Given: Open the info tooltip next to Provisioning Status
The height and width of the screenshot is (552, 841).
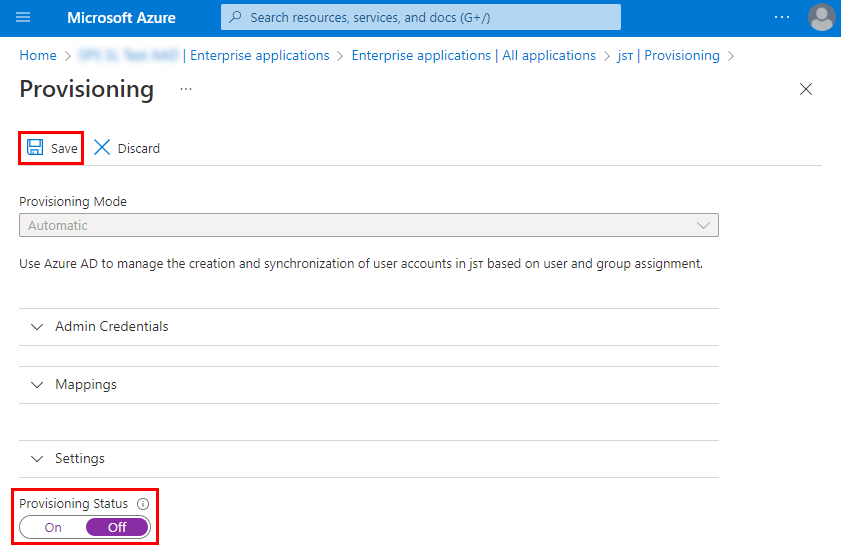Looking at the screenshot, I should point(143,504).
